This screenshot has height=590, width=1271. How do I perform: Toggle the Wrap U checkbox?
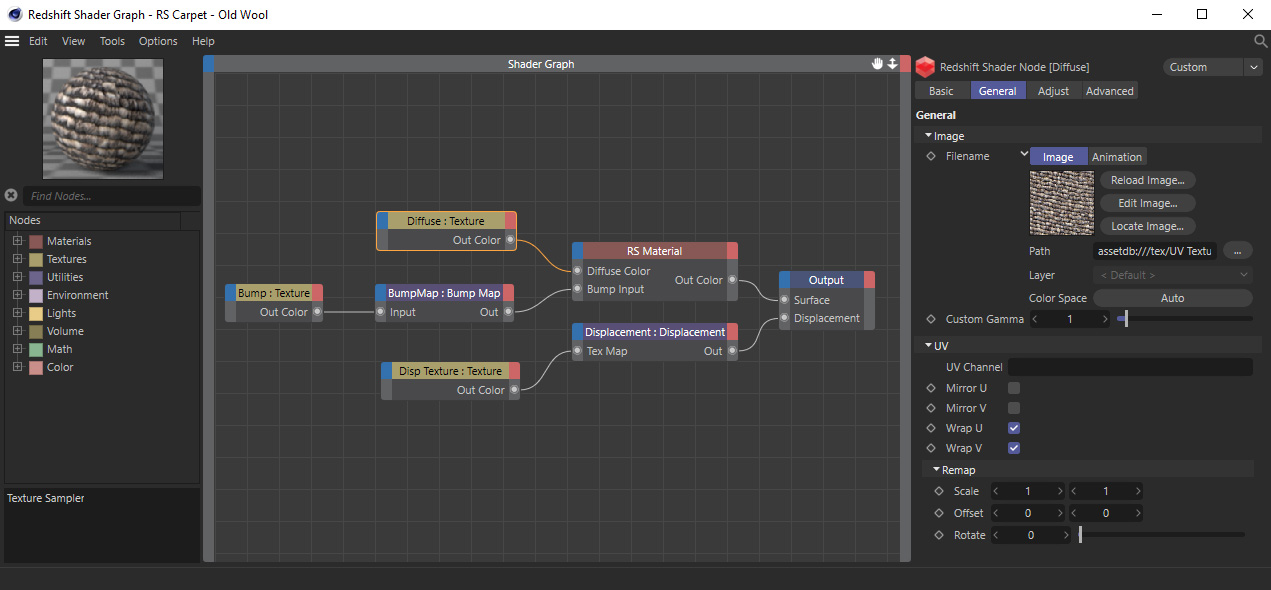click(x=1014, y=428)
